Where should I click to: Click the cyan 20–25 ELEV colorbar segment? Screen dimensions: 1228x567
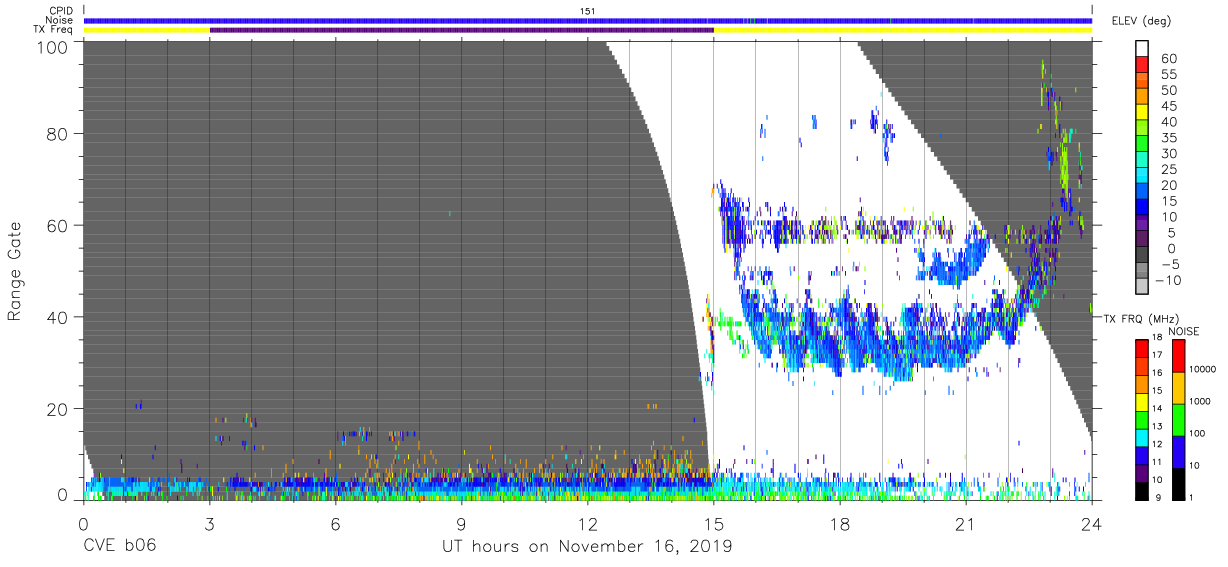point(1143,176)
